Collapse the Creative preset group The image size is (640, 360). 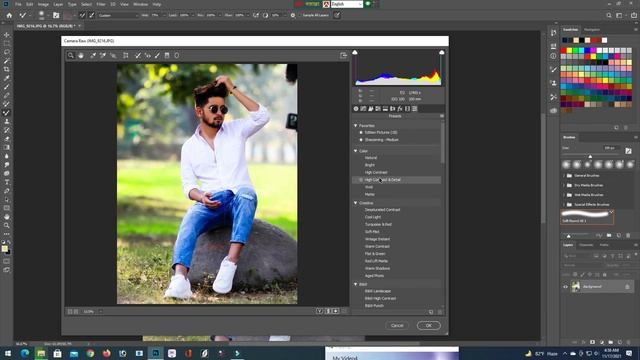[x=356, y=203]
